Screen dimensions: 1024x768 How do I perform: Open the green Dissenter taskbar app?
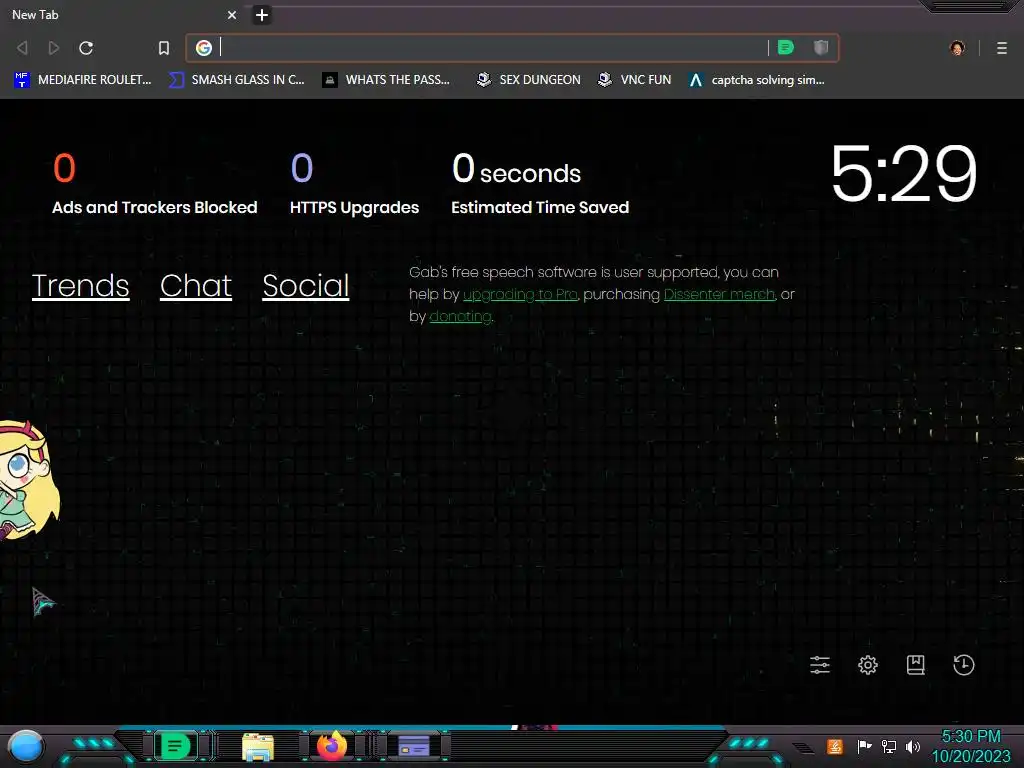(175, 746)
